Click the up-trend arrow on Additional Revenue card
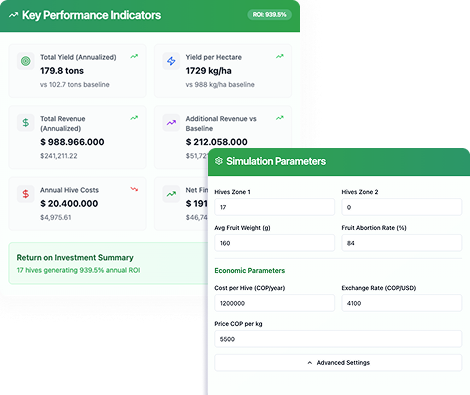Image resolution: width=470 pixels, height=395 pixels. (280, 118)
